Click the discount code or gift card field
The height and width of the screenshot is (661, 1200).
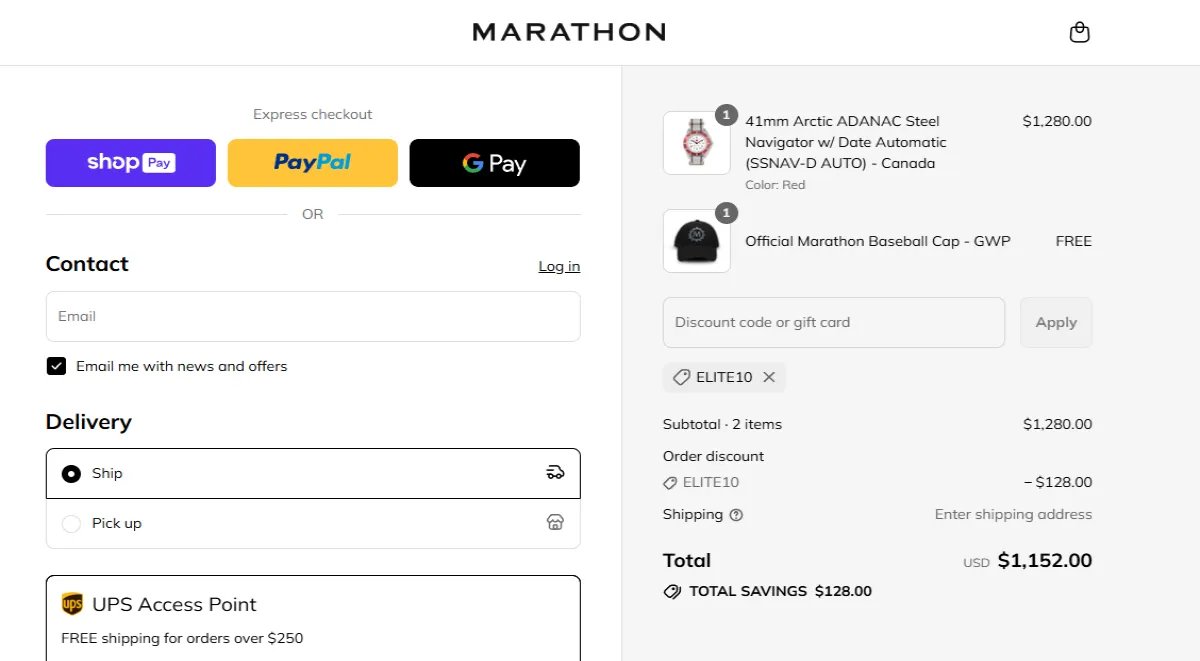(x=833, y=322)
